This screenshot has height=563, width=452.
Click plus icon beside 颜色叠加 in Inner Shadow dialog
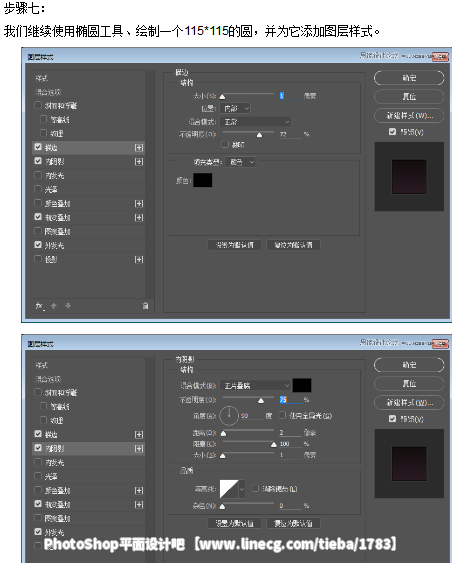pyautogui.click(x=139, y=490)
